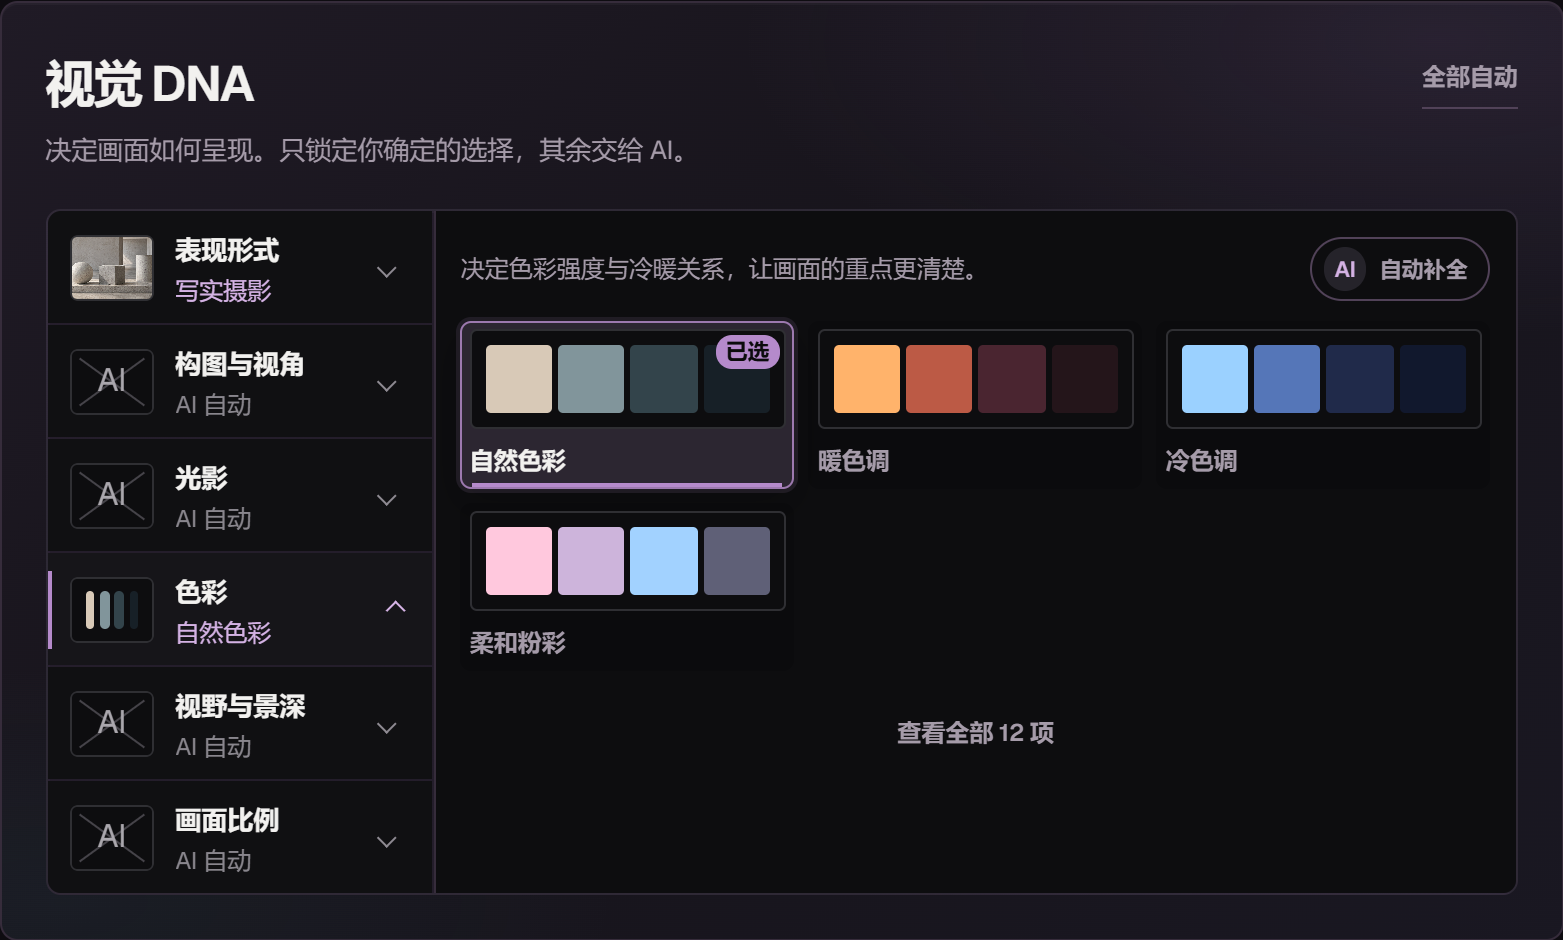Expand the 视野与景深 section chevron
This screenshot has width=1563, height=940.
click(387, 727)
